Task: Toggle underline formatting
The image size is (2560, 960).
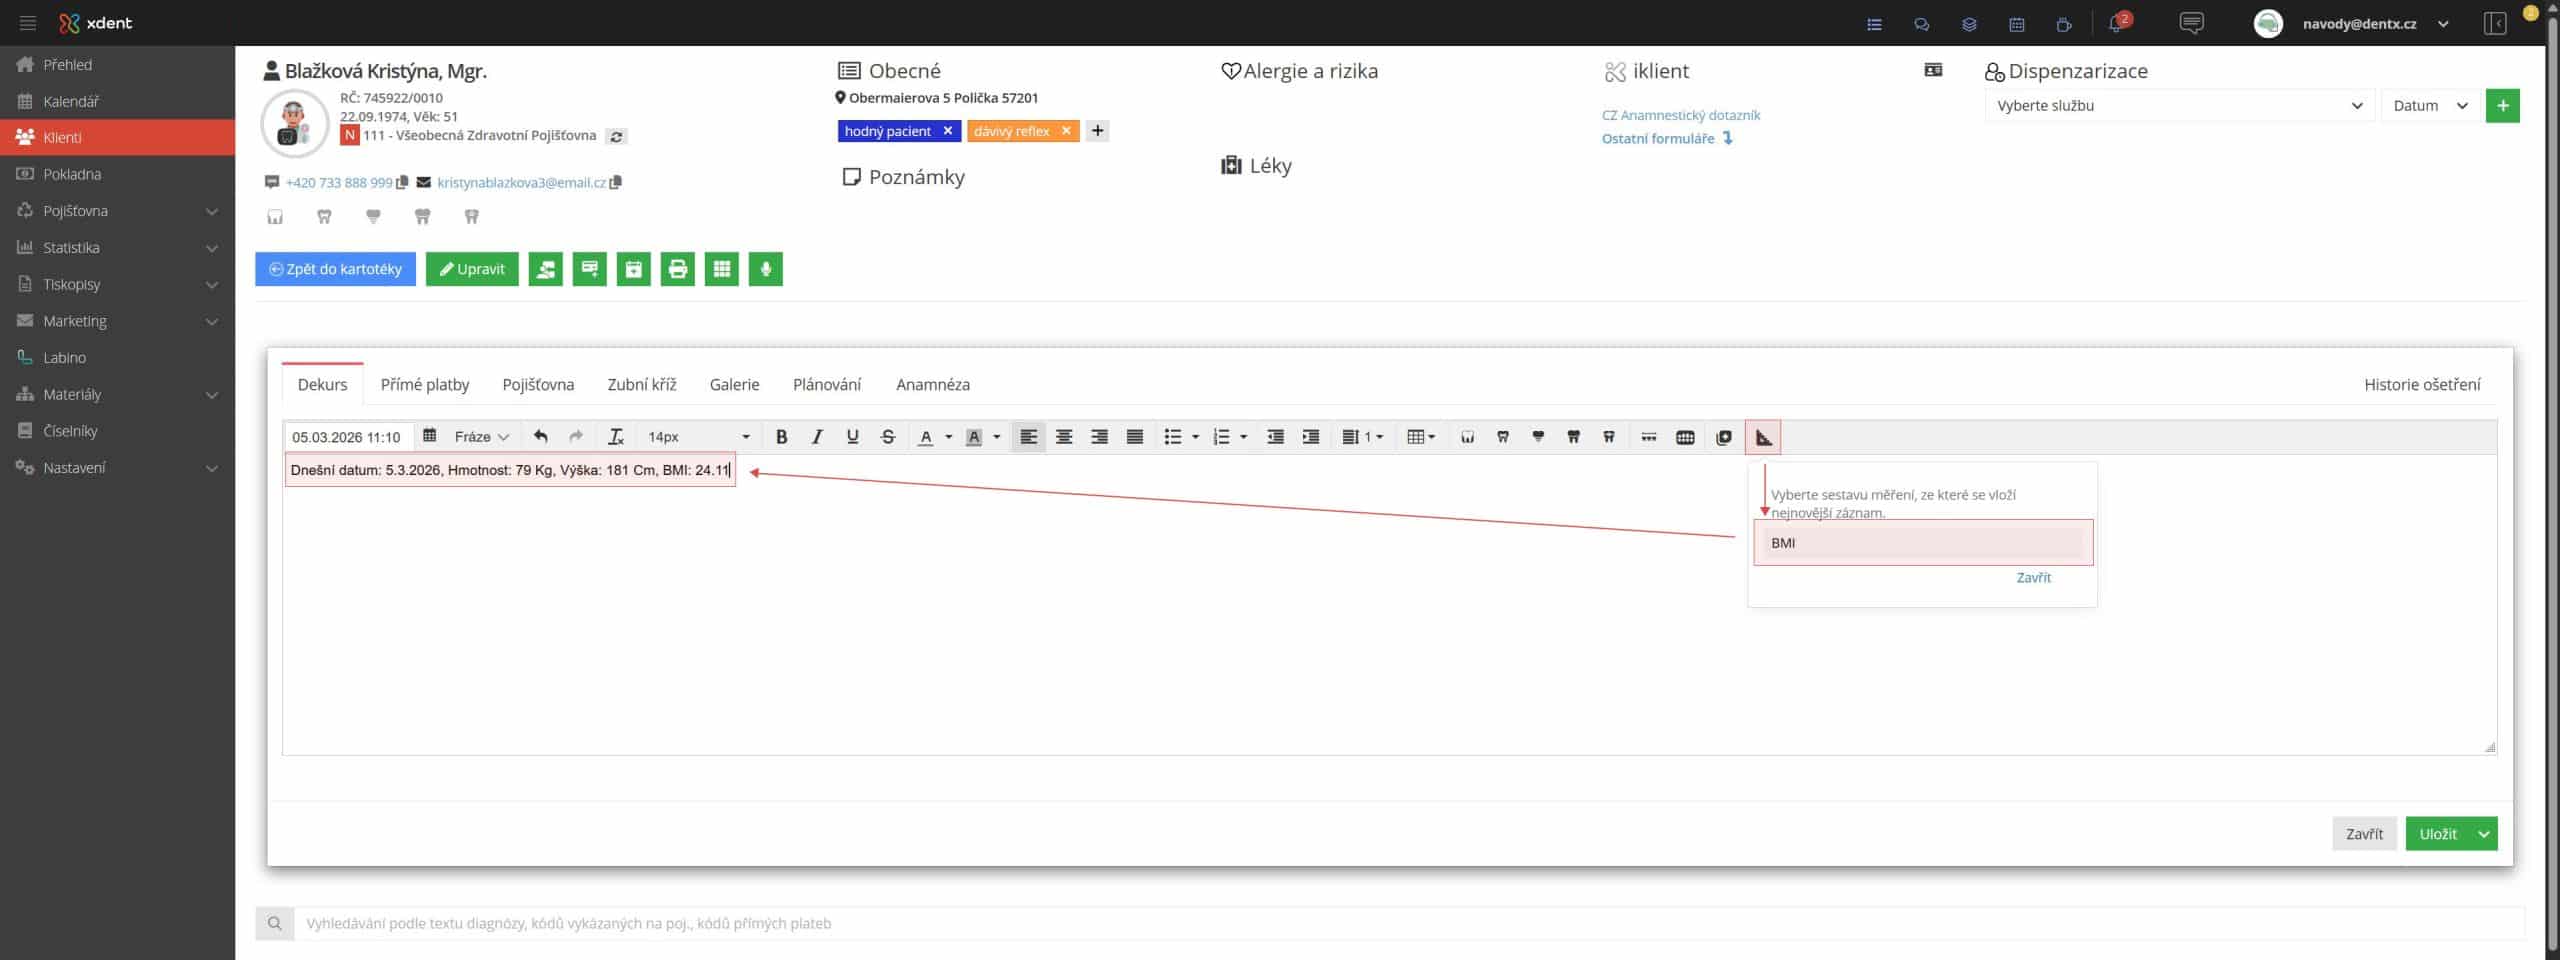Action: [852, 437]
